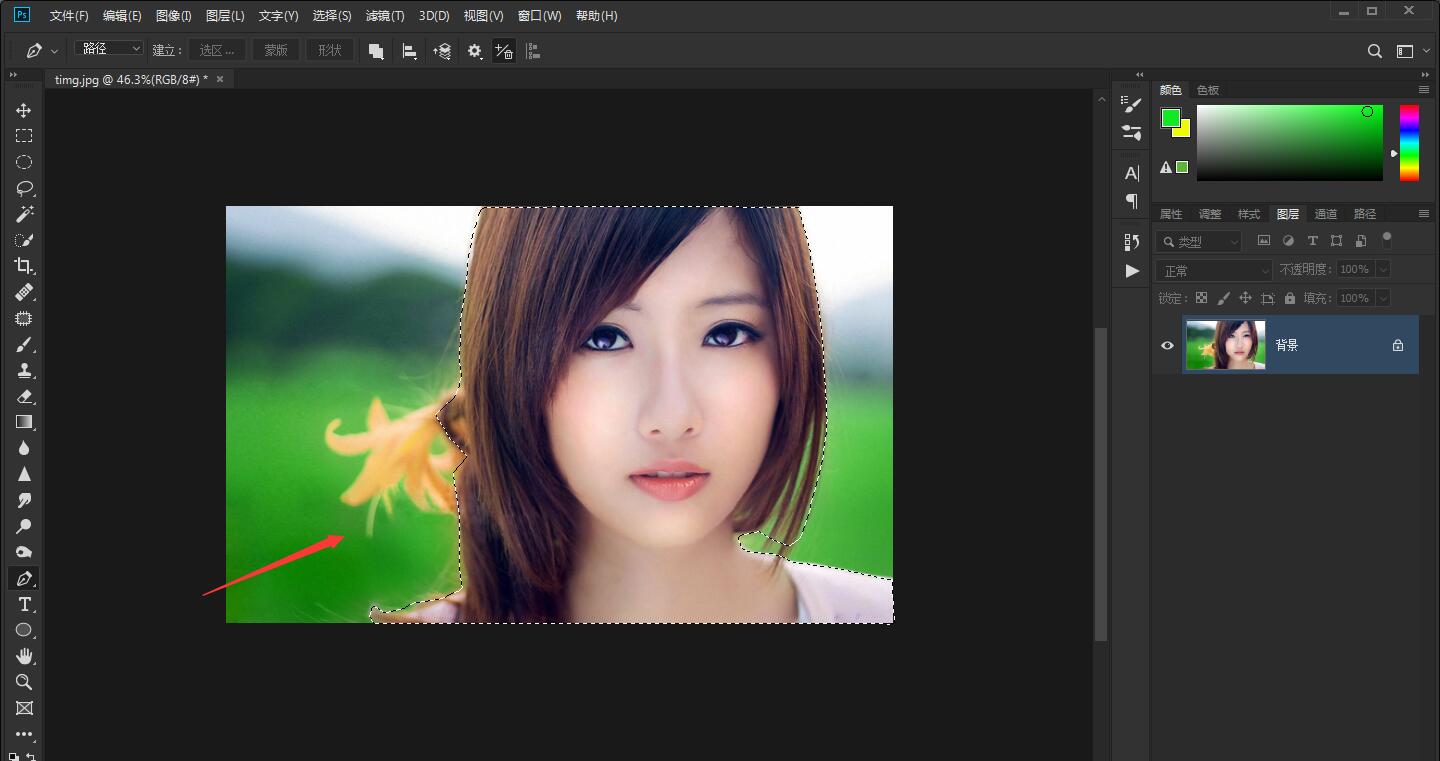Select the Eraser tool
This screenshot has height=761, width=1440.
(24, 396)
